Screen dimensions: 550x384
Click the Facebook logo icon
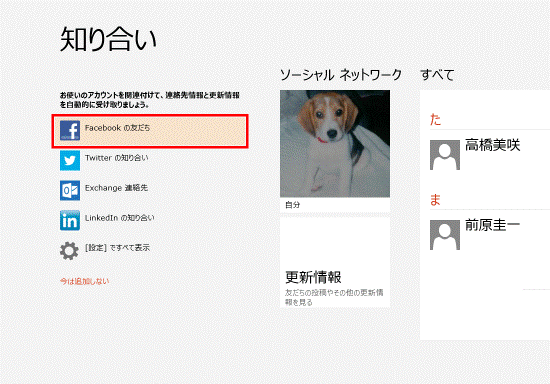point(70,130)
